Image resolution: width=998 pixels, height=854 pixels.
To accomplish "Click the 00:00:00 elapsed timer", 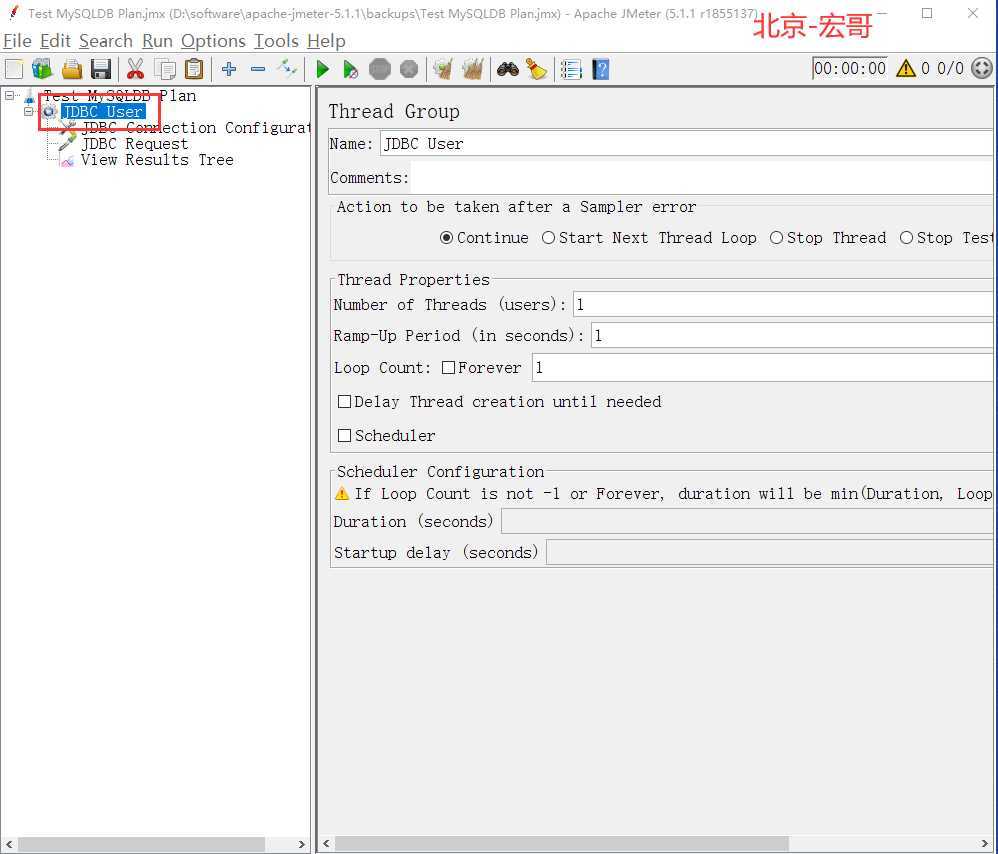I will [850, 68].
